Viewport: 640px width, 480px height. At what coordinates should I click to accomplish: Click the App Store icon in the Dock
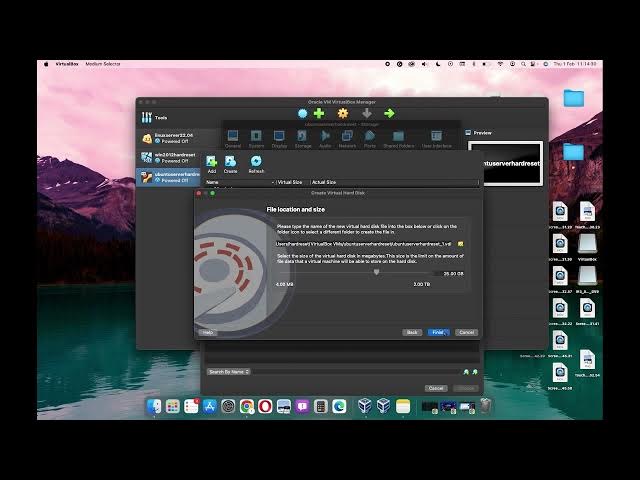[x=209, y=406]
